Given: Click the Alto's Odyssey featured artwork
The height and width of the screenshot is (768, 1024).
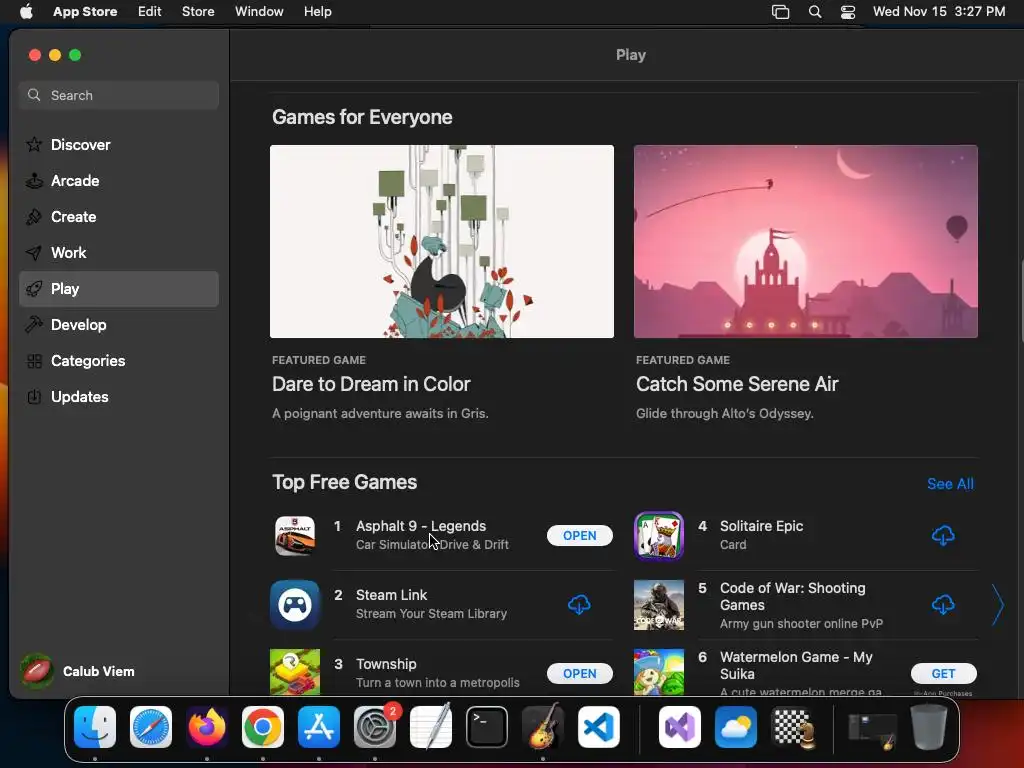Looking at the screenshot, I should 805,241.
